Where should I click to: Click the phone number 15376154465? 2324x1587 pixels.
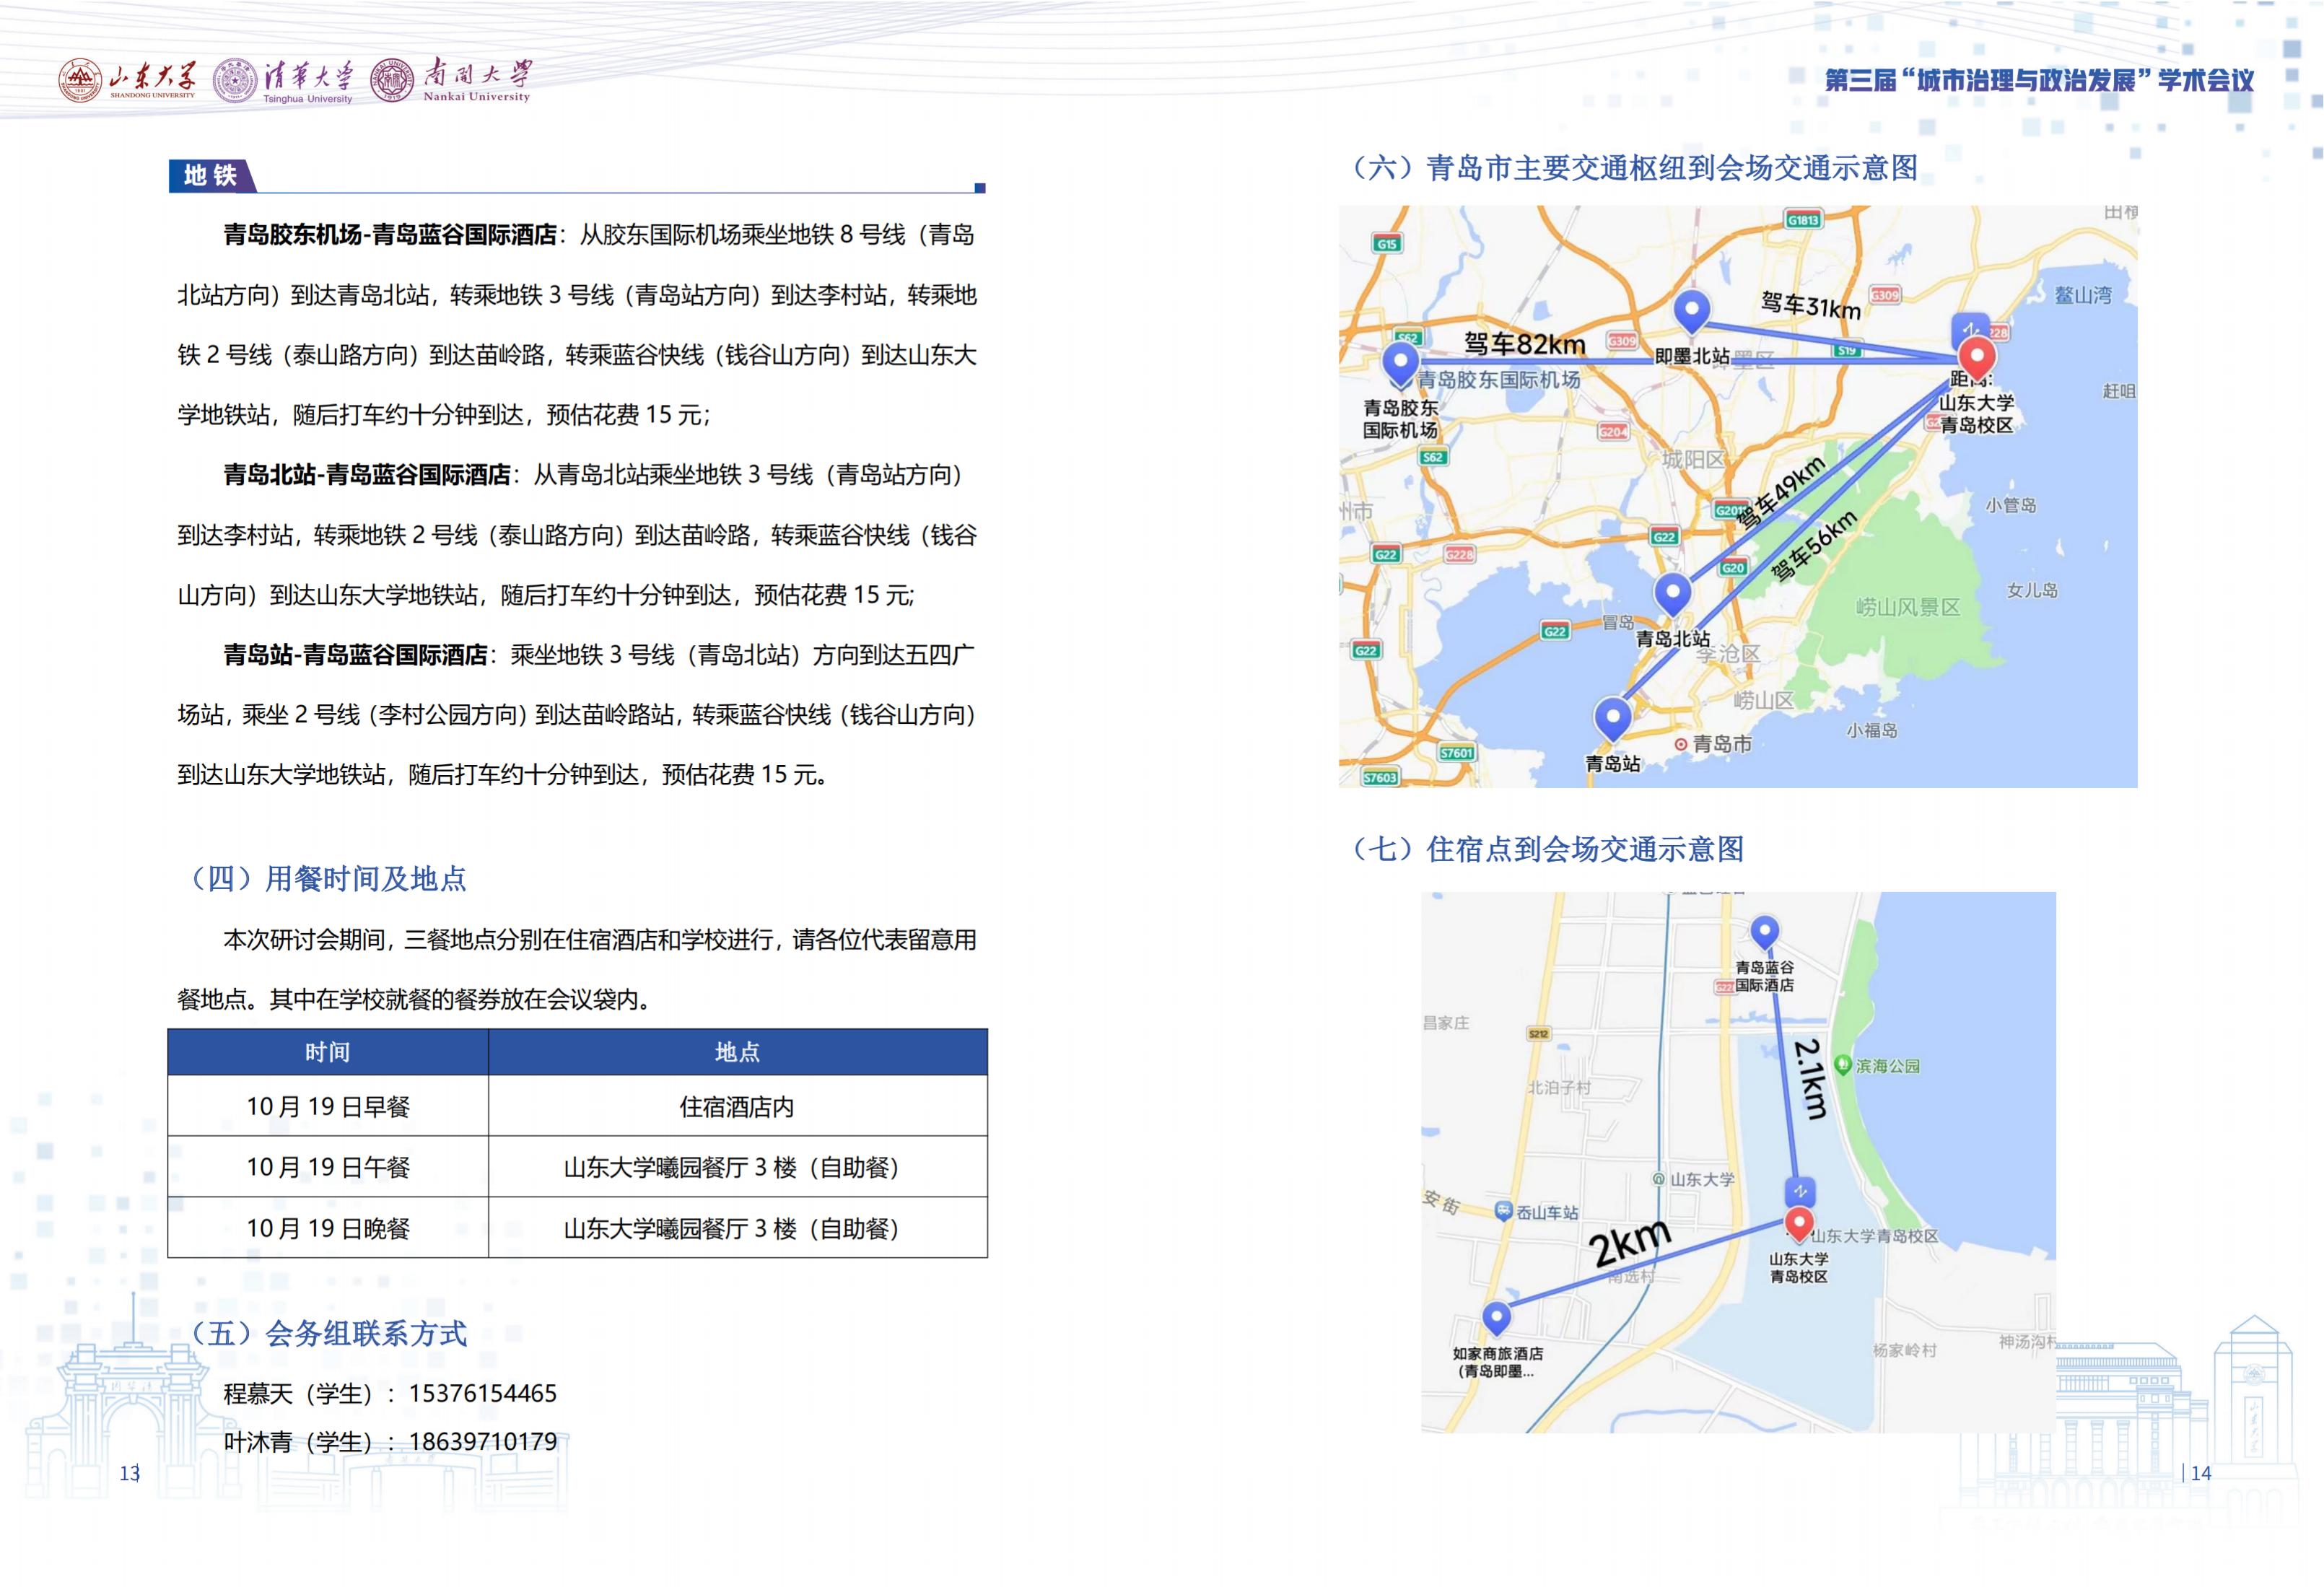[x=482, y=1393]
